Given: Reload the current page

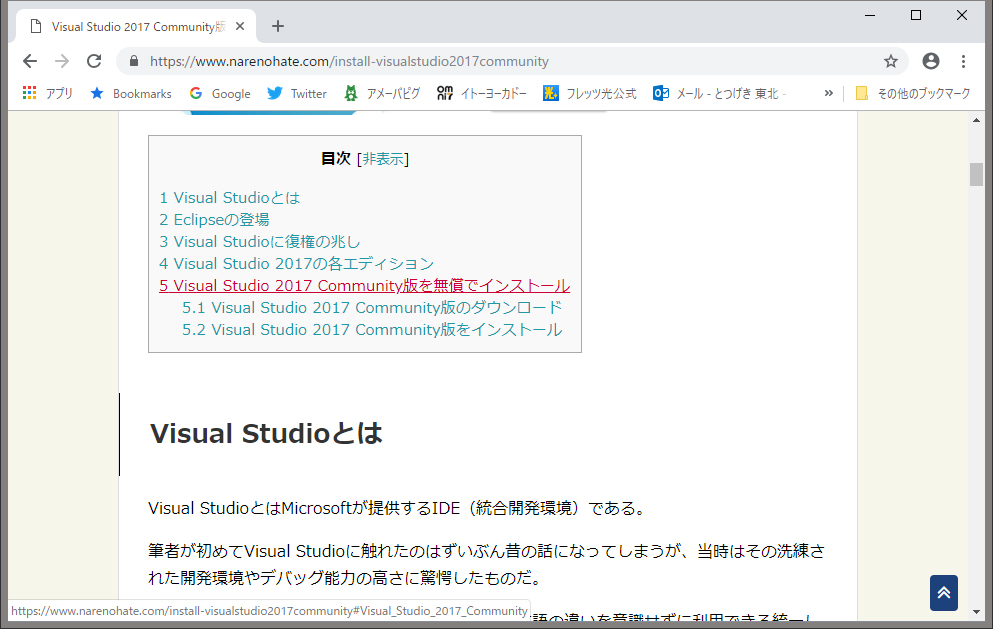Looking at the screenshot, I should pyautogui.click(x=94, y=61).
